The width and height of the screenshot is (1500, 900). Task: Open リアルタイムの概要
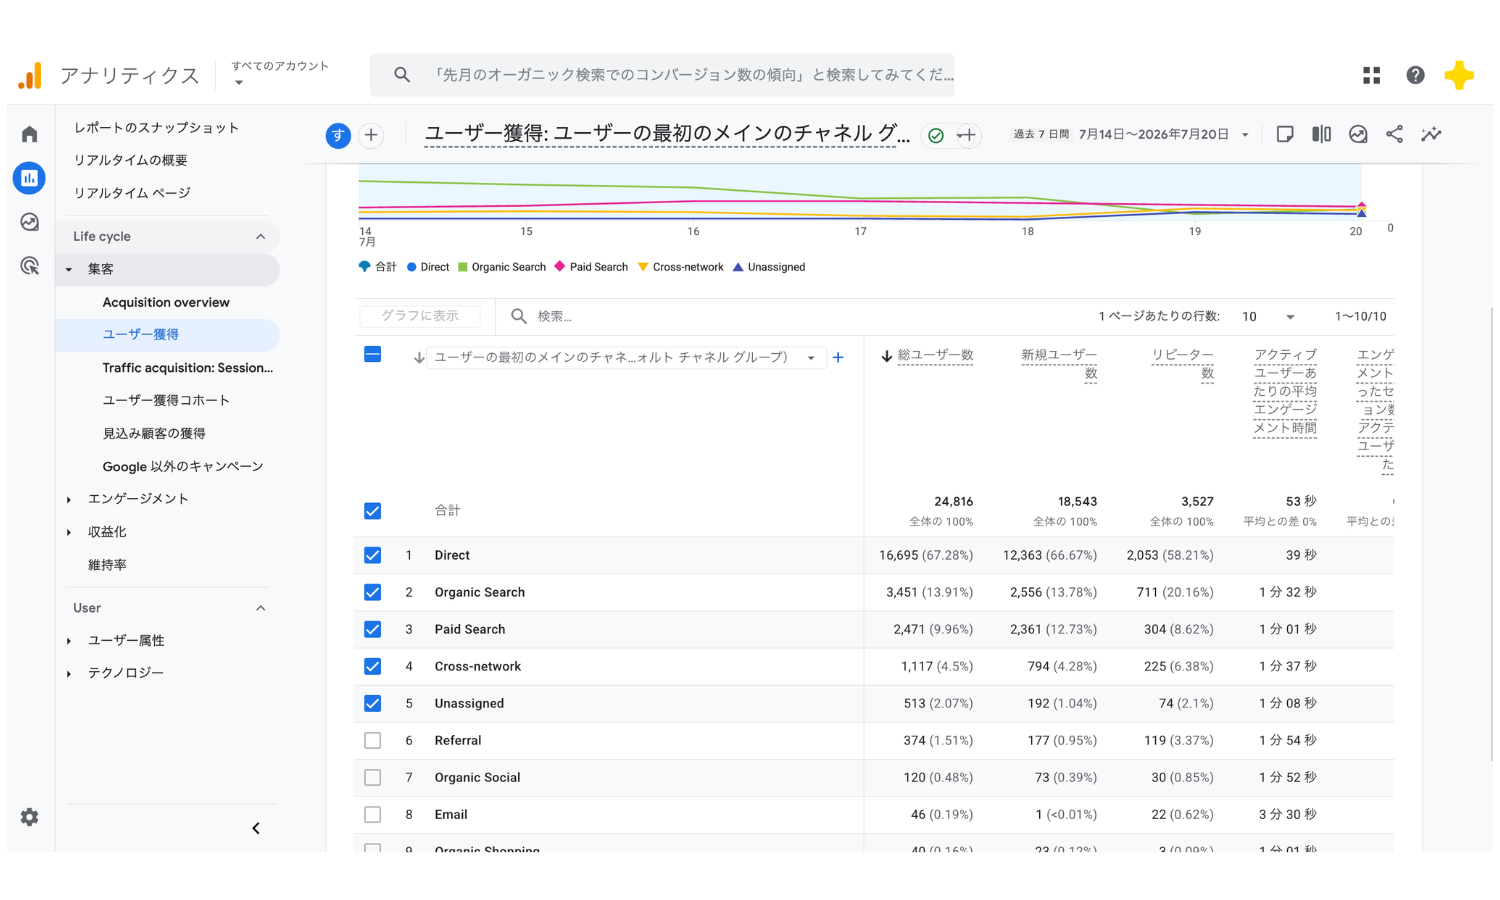coord(130,160)
